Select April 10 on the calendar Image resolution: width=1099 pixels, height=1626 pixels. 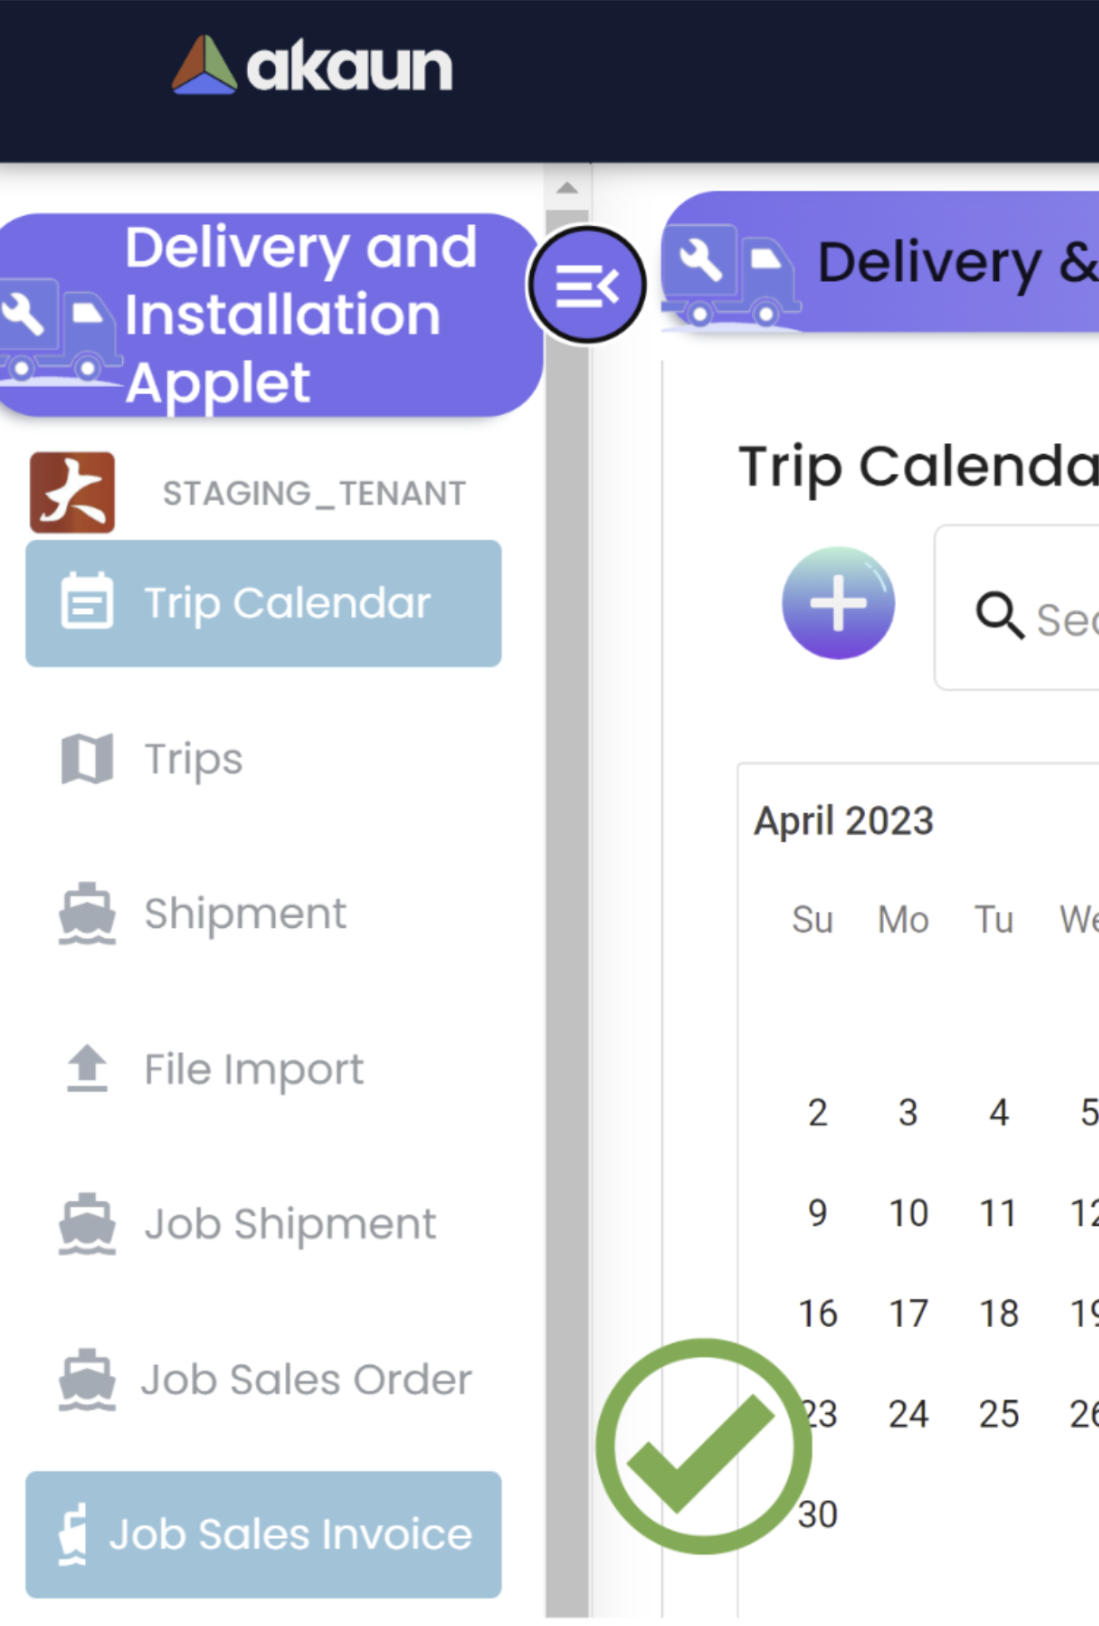(908, 1213)
